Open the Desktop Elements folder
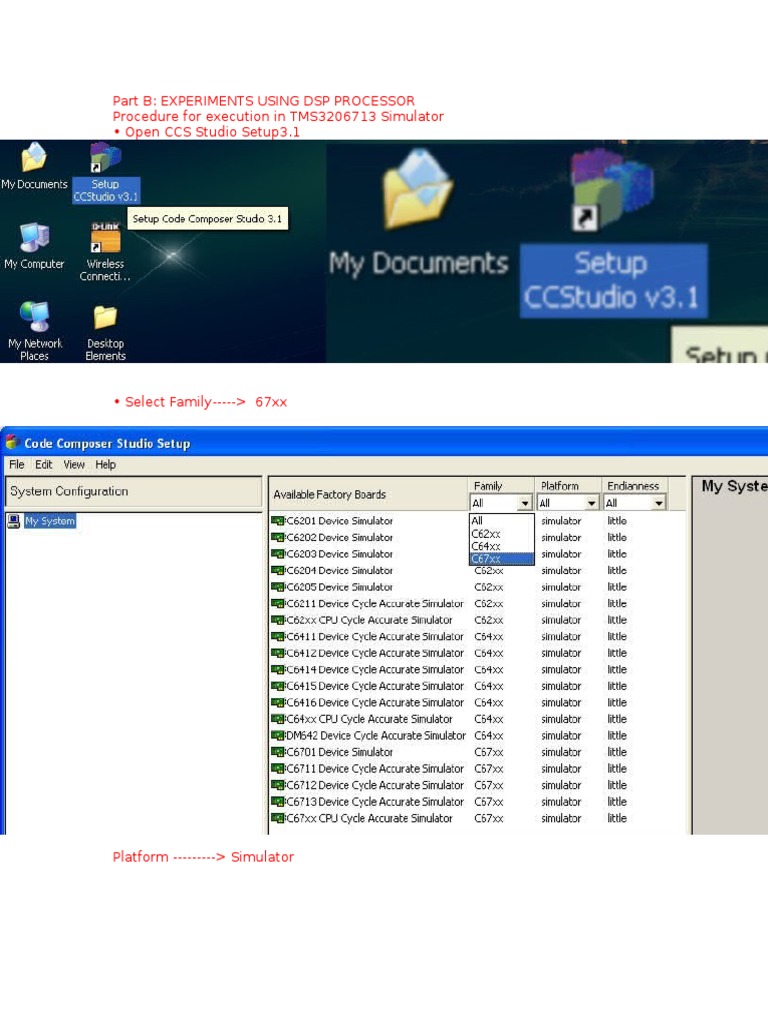 105,320
